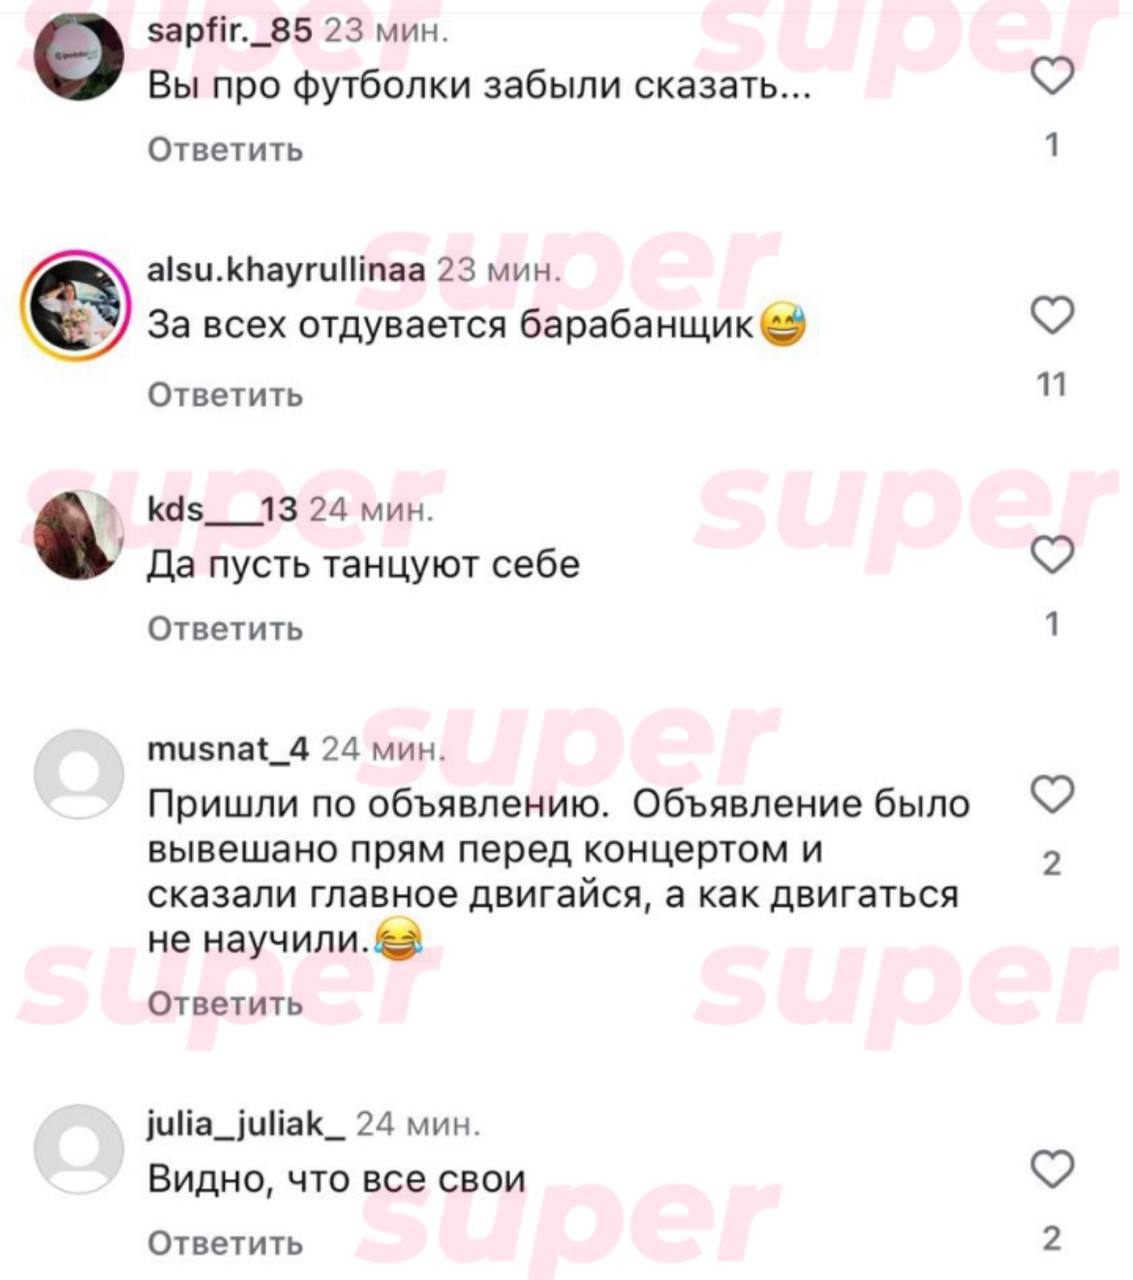Like alsu.khayrullinaa's comment about the drummer
The width and height of the screenshot is (1133, 1280).
pyautogui.click(x=1051, y=316)
